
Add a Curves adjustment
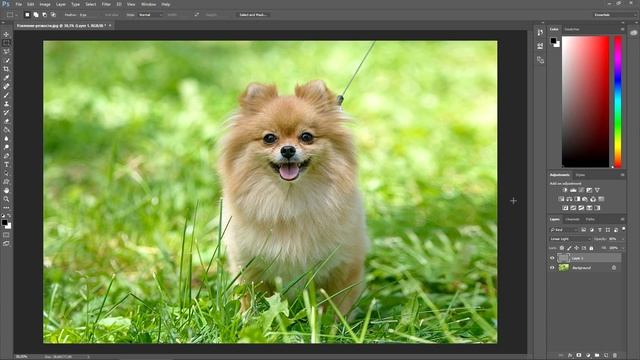(x=581, y=190)
